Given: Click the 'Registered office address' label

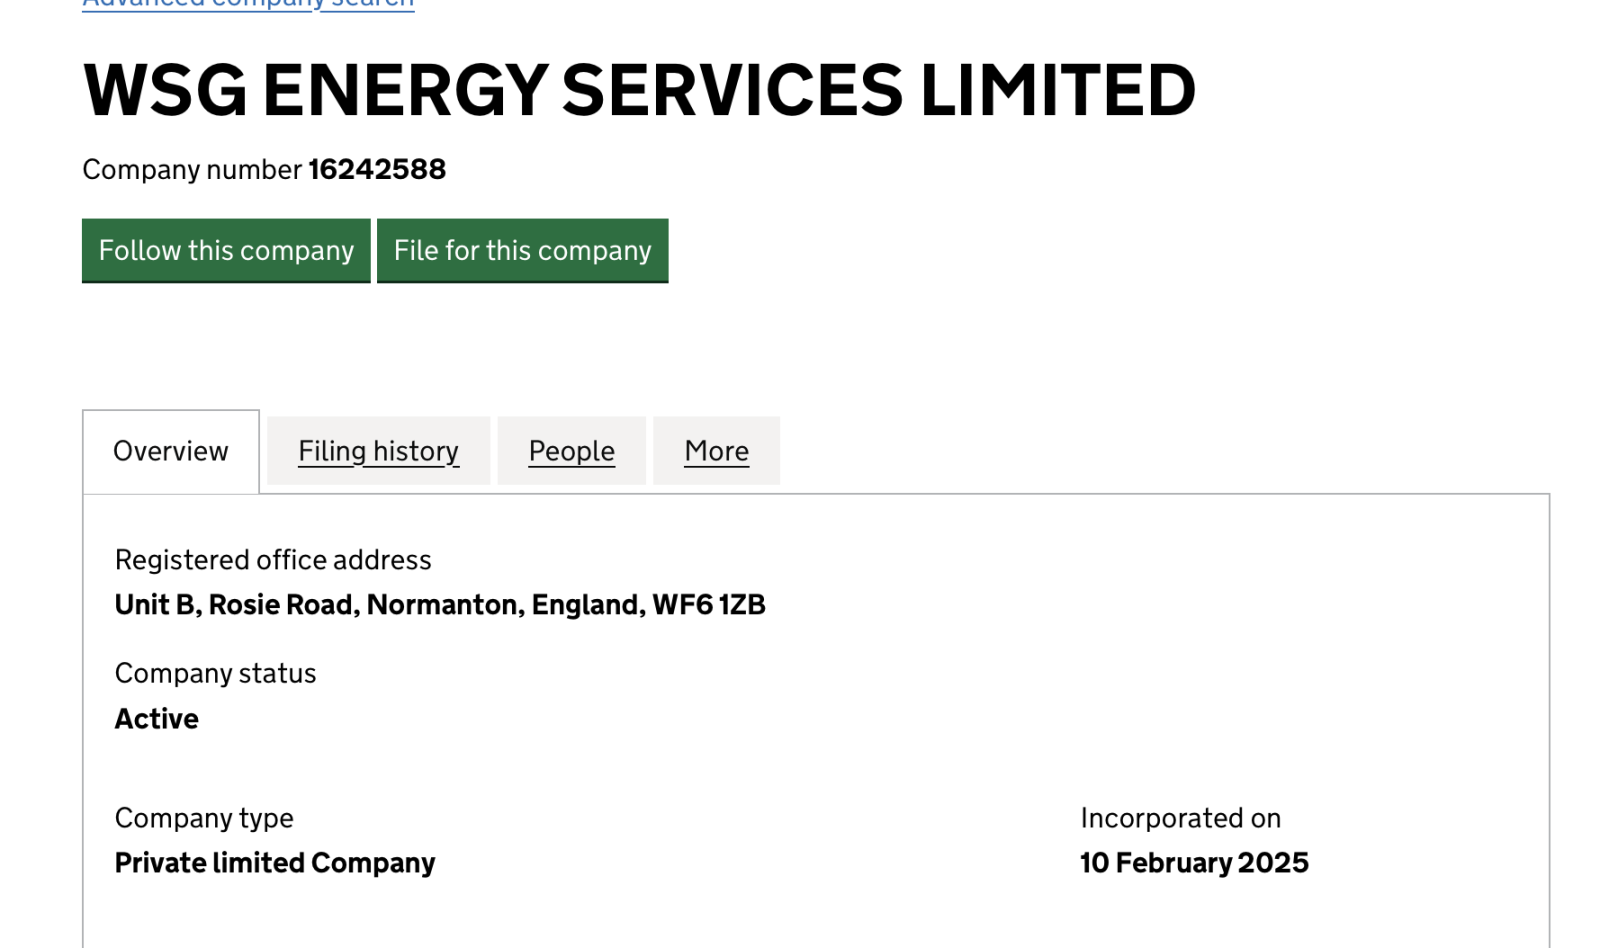Looking at the screenshot, I should click(x=273, y=560).
